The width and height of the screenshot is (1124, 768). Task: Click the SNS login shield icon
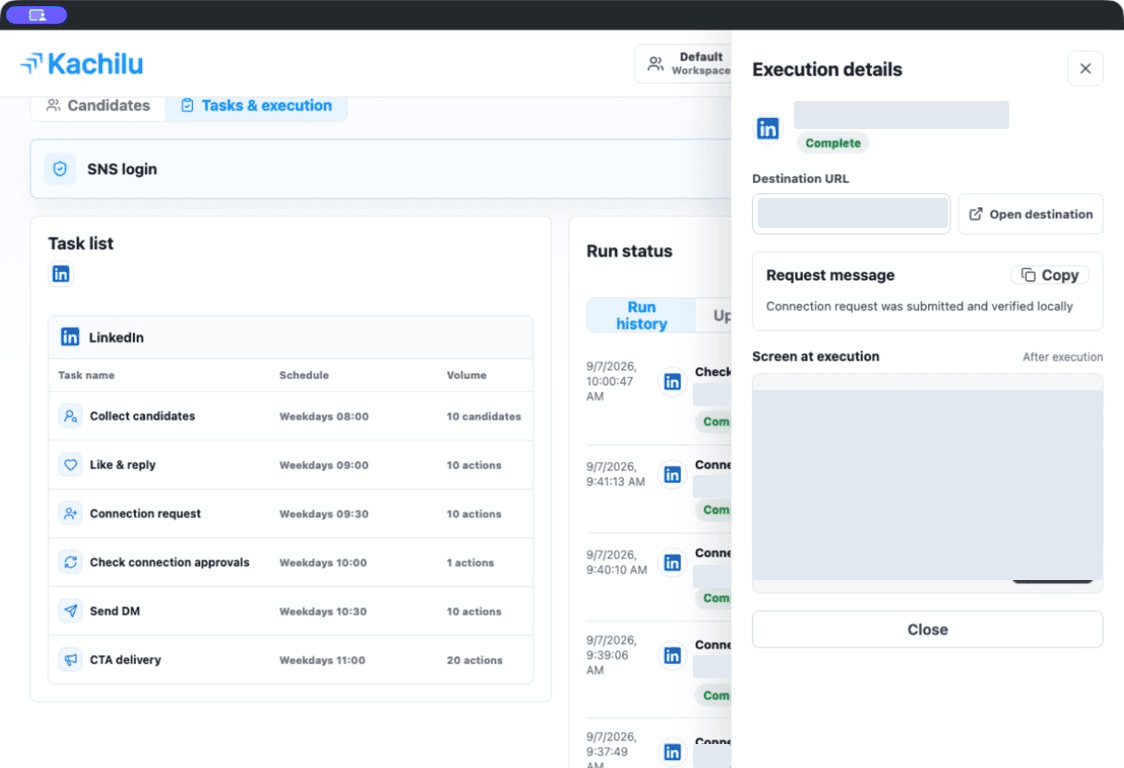point(60,169)
